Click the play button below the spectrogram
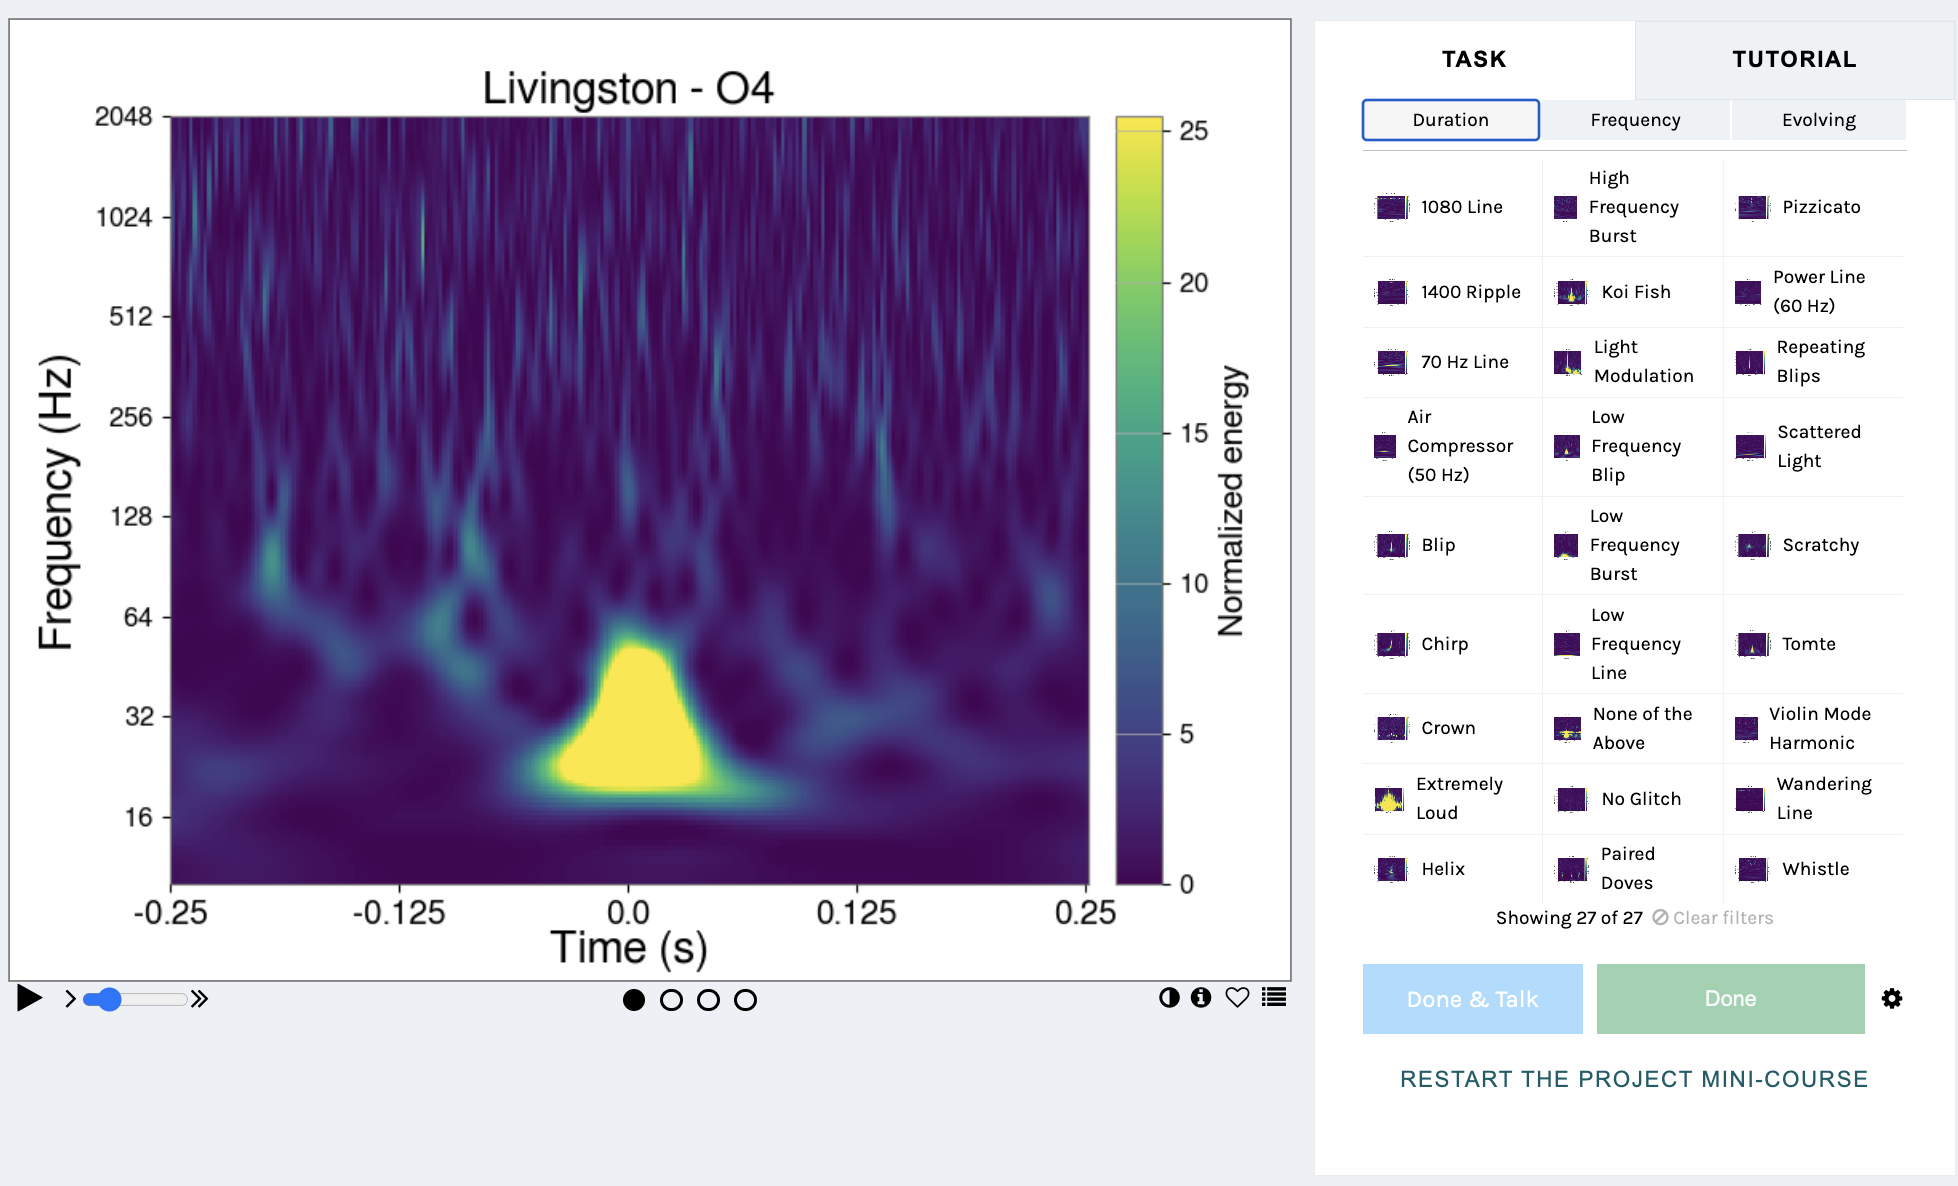 (x=29, y=998)
